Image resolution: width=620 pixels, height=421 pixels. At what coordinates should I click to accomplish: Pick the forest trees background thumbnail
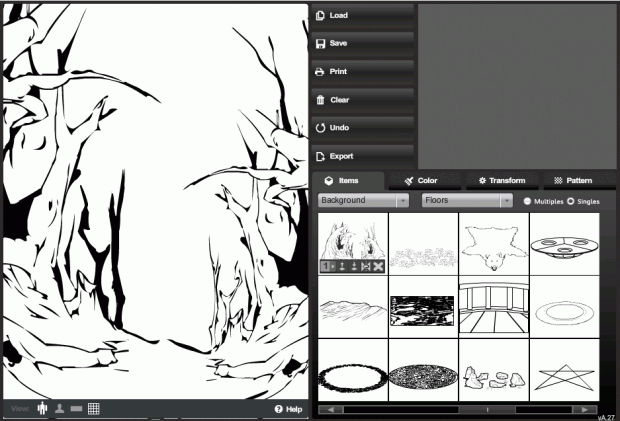coord(353,240)
